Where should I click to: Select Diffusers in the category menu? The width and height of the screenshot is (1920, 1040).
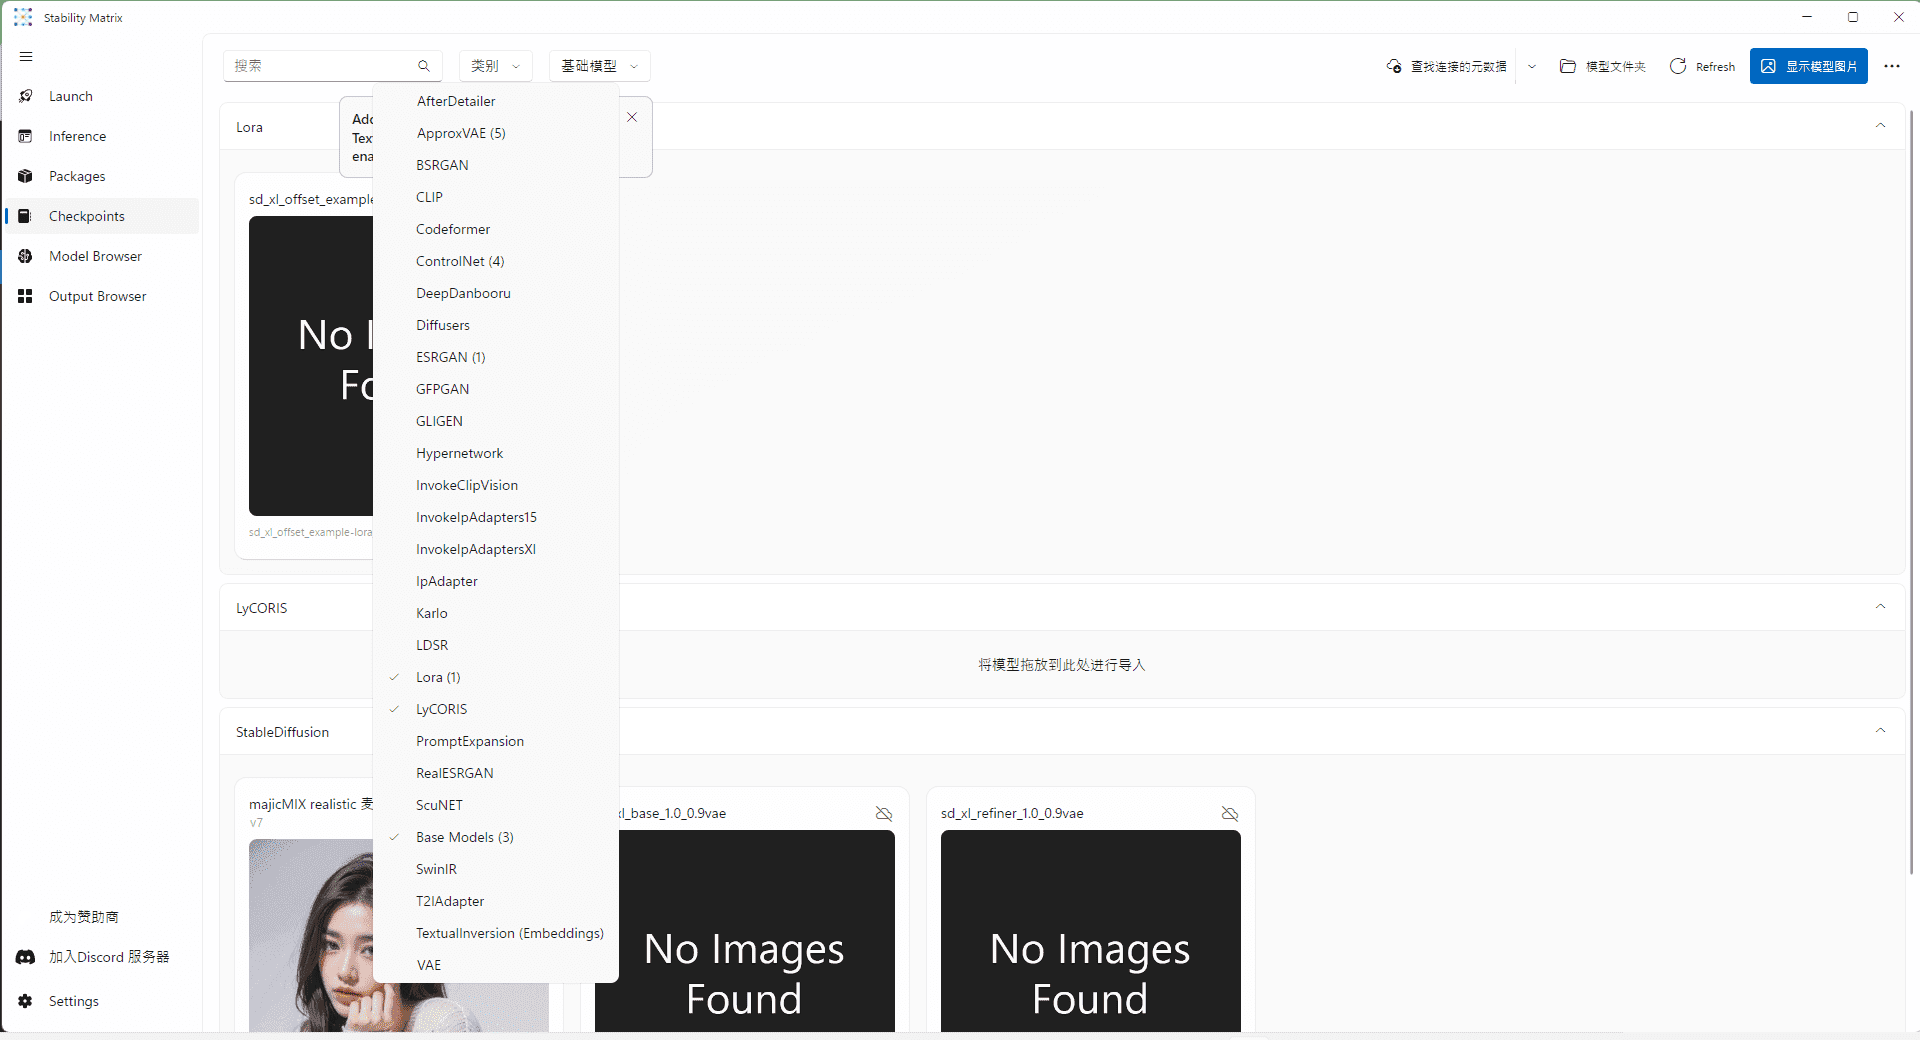(496, 325)
